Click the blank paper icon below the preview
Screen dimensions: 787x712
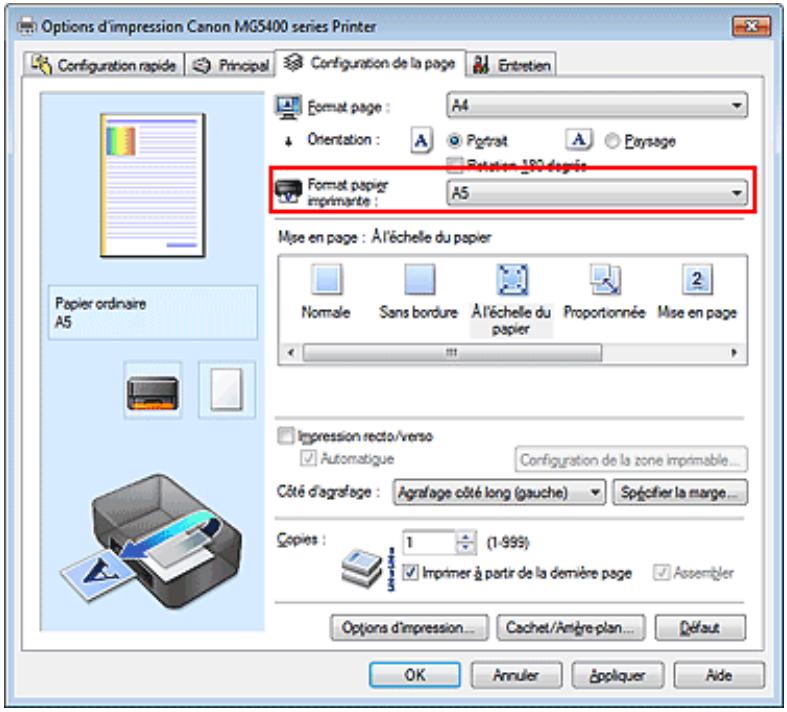(227, 390)
